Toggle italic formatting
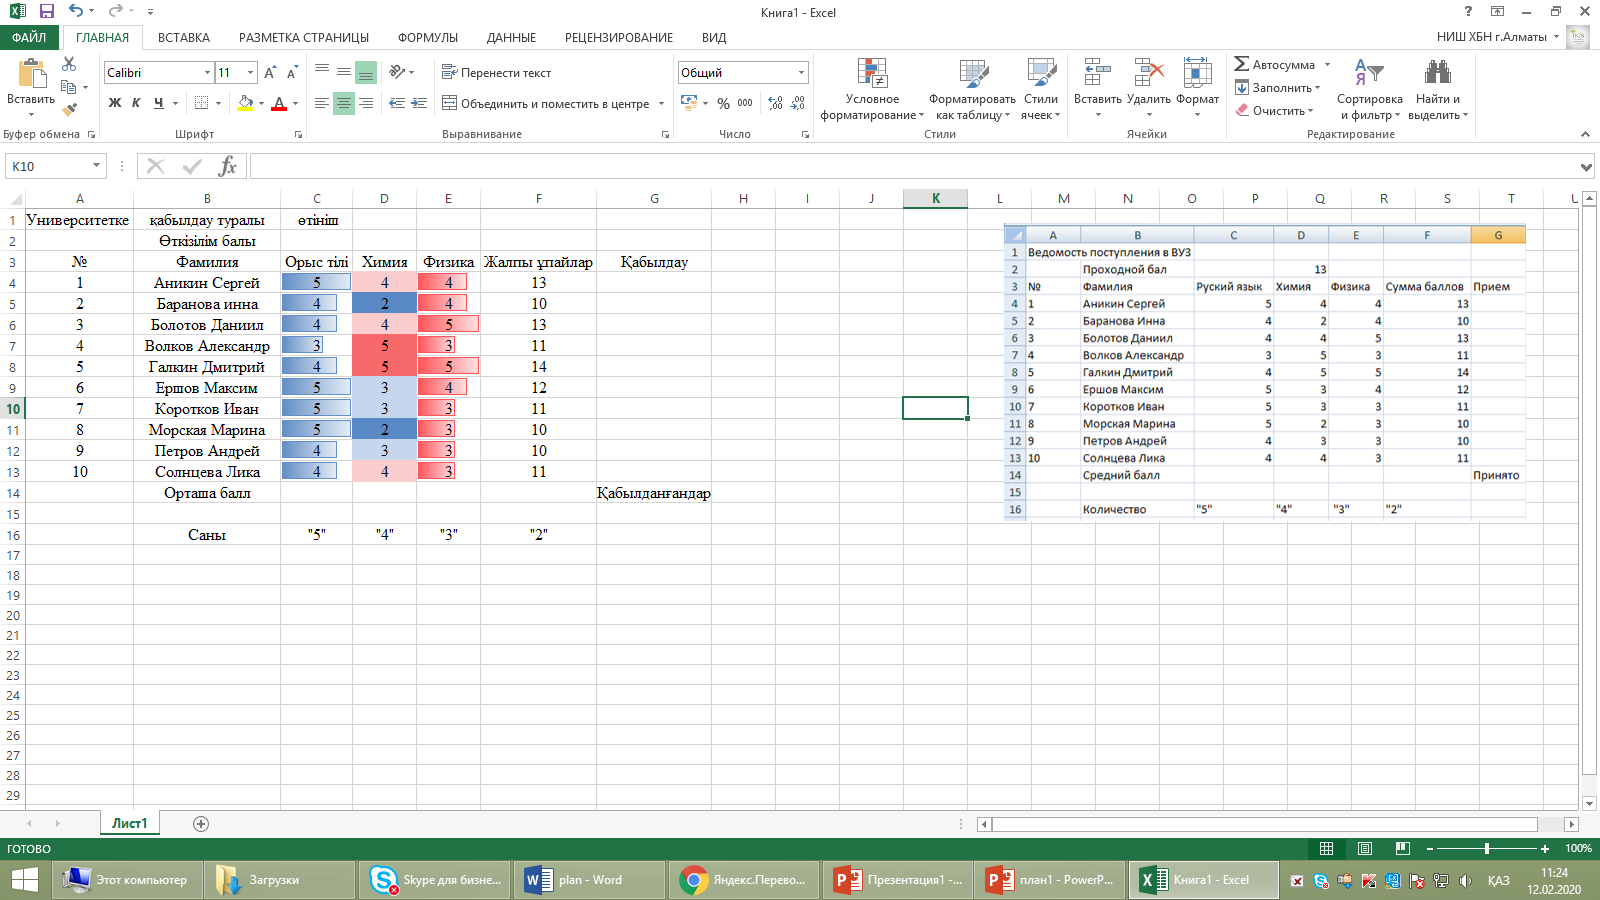 [136, 103]
